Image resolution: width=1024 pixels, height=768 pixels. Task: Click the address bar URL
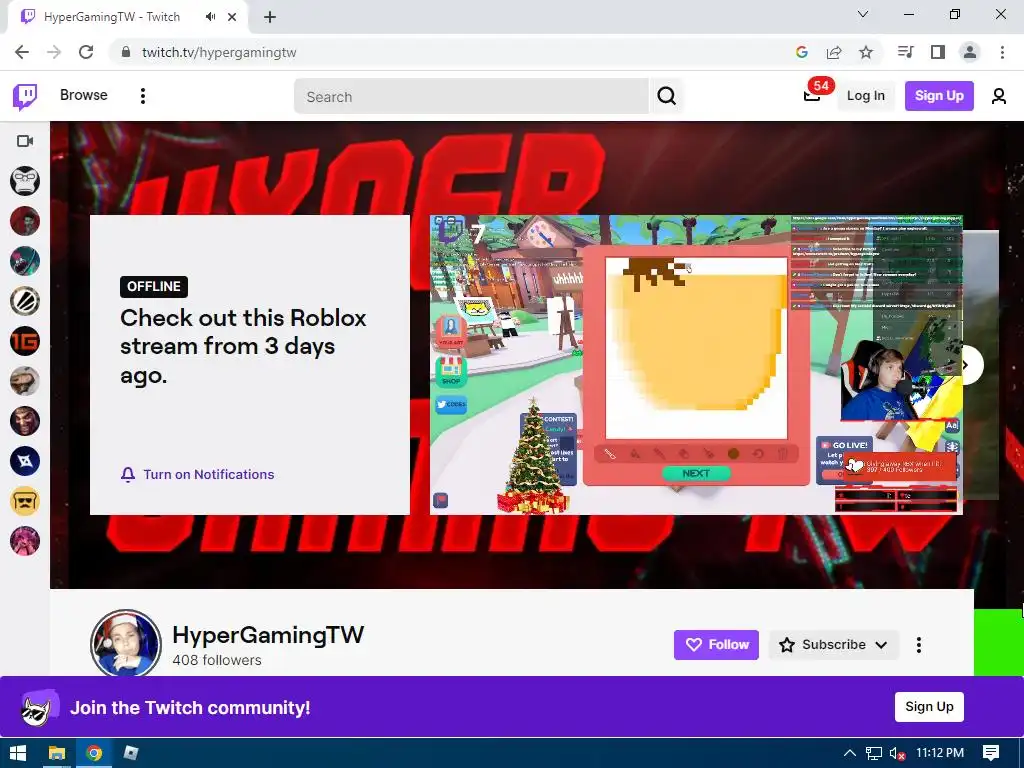(x=219, y=52)
